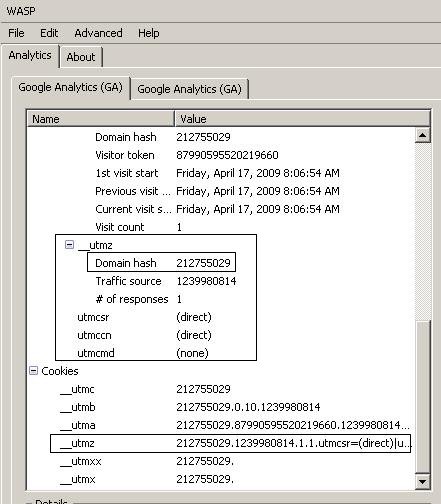The image size is (441, 504).
Task: Open the Advanced menu
Action: 98,33
